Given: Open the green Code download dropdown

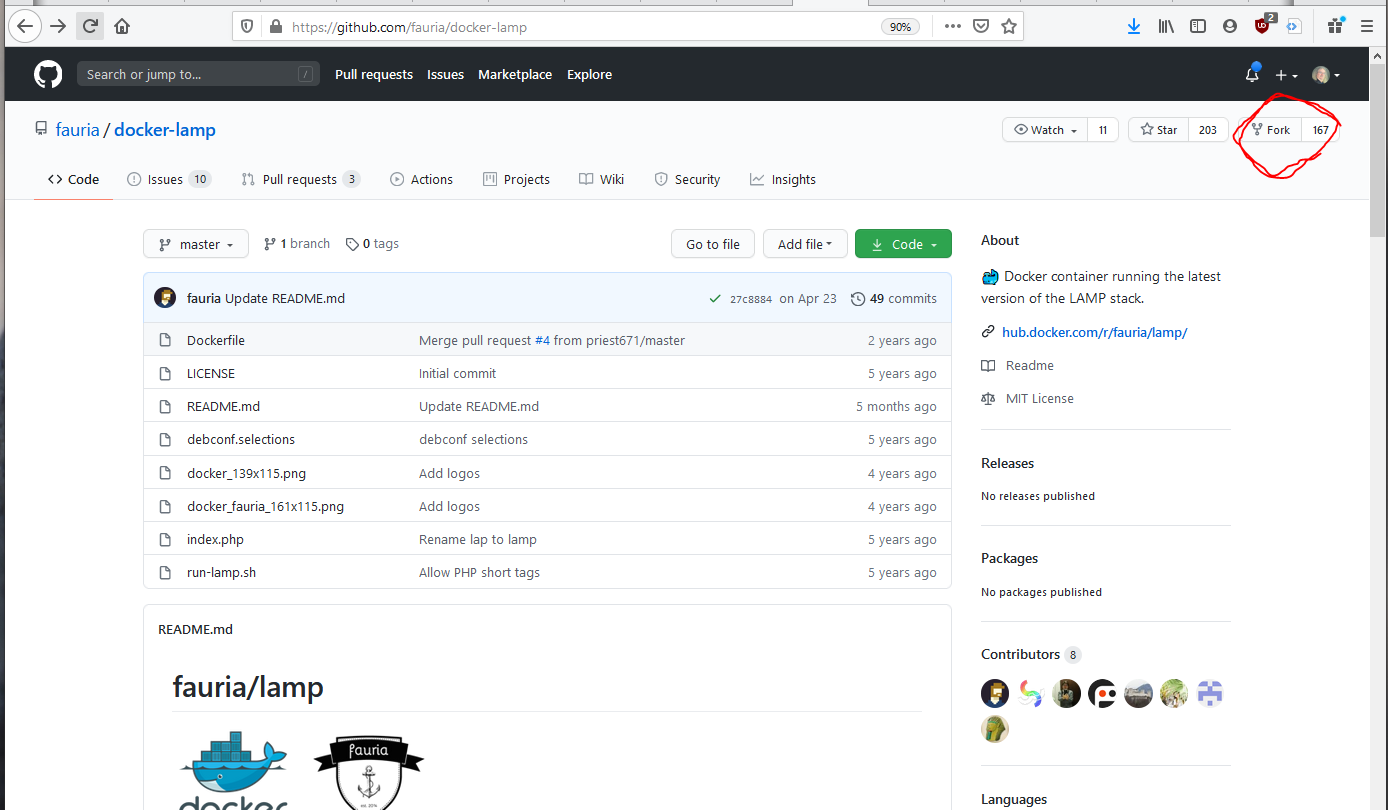Looking at the screenshot, I should (x=903, y=244).
